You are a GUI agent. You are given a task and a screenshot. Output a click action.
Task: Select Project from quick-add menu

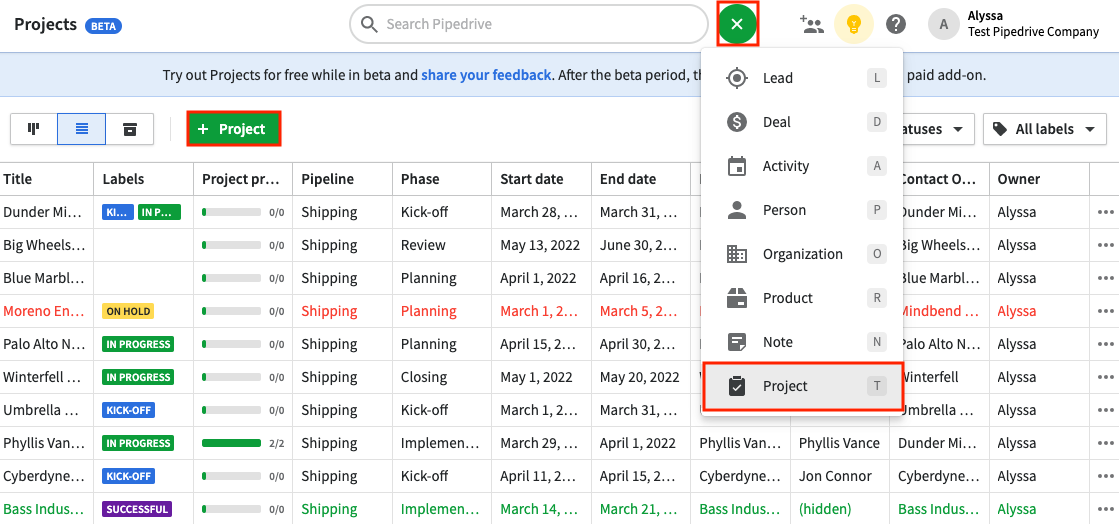click(803, 386)
